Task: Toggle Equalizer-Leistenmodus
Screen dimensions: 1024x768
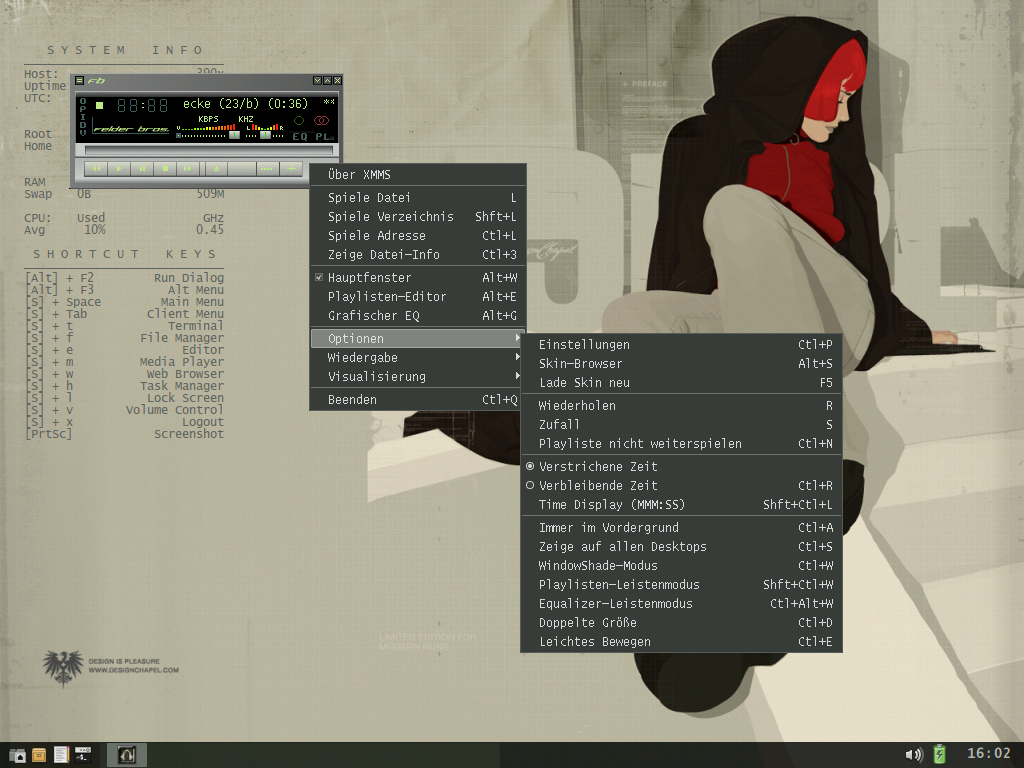Action: tap(681, 603)
